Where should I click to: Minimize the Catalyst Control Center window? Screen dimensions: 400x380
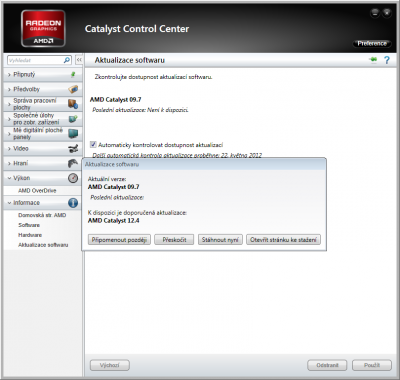click(x=375, y=13)
